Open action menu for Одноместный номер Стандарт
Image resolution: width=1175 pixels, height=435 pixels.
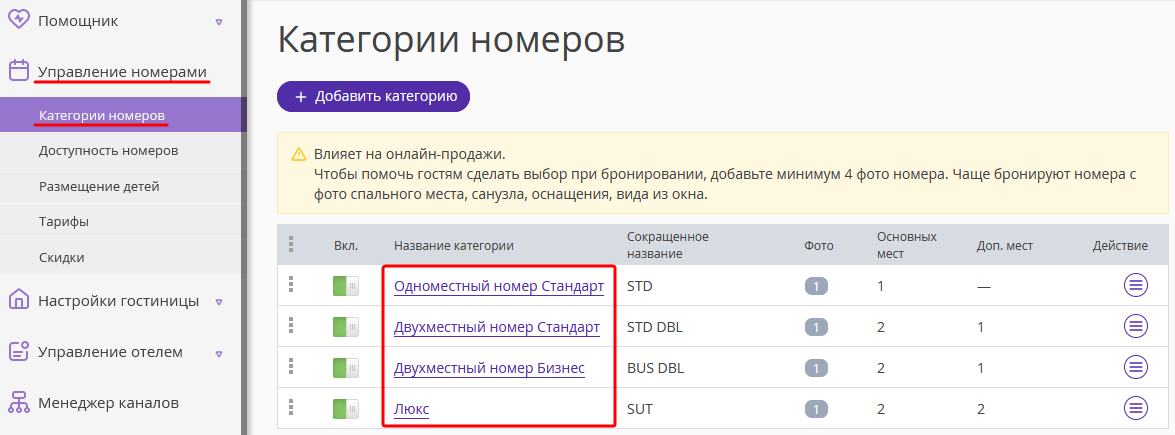pyautogui.click(x=1136, y=285)
